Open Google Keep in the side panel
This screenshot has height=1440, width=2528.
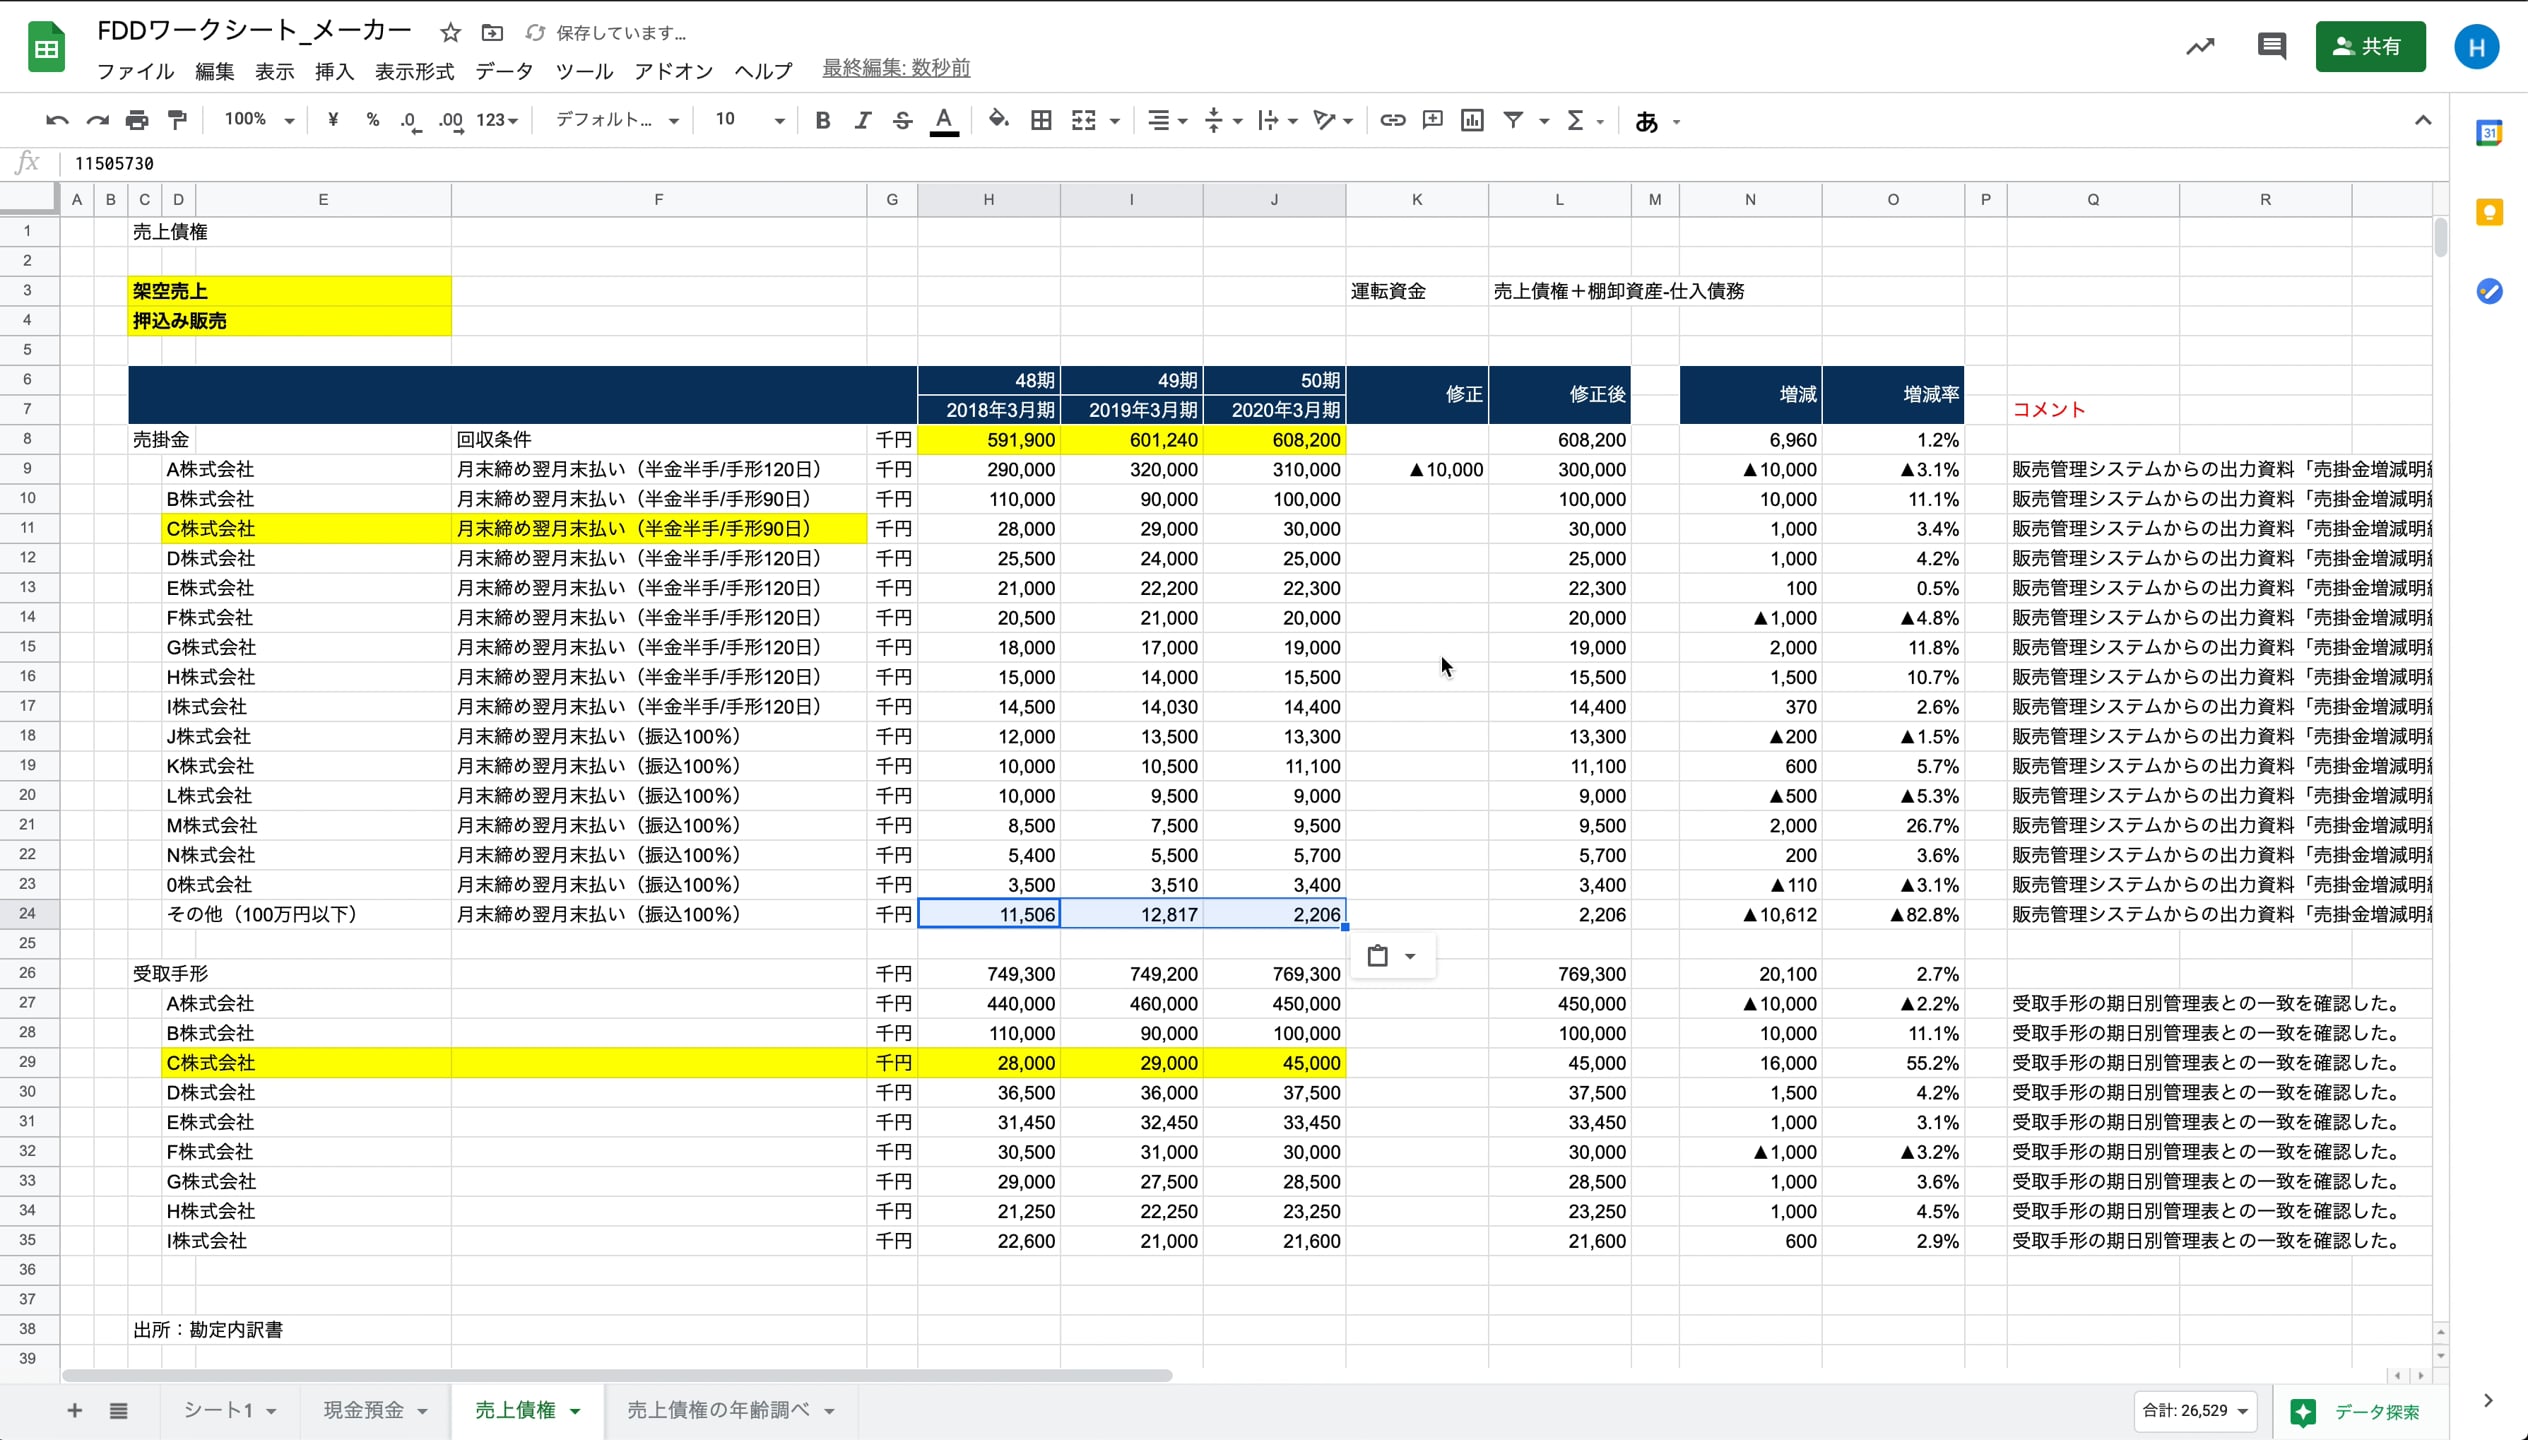coord(2489,211)
